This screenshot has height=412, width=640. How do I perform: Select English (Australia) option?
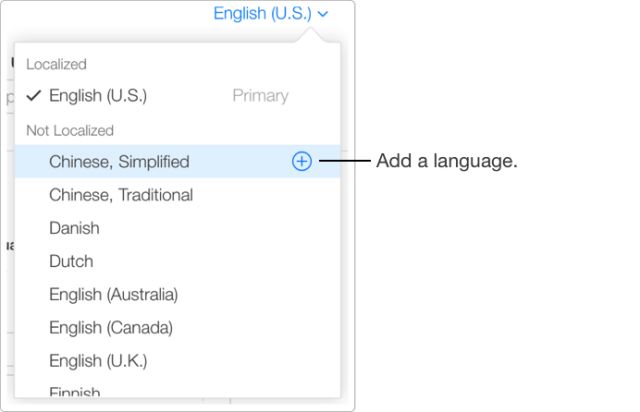tap(113, 294)
